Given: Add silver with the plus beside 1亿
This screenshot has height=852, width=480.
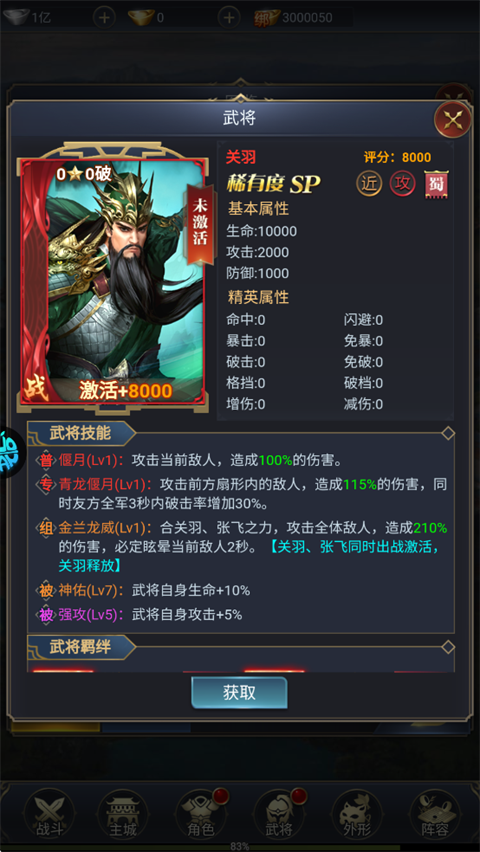Looking at the screenshot, I should pos(104,17).
